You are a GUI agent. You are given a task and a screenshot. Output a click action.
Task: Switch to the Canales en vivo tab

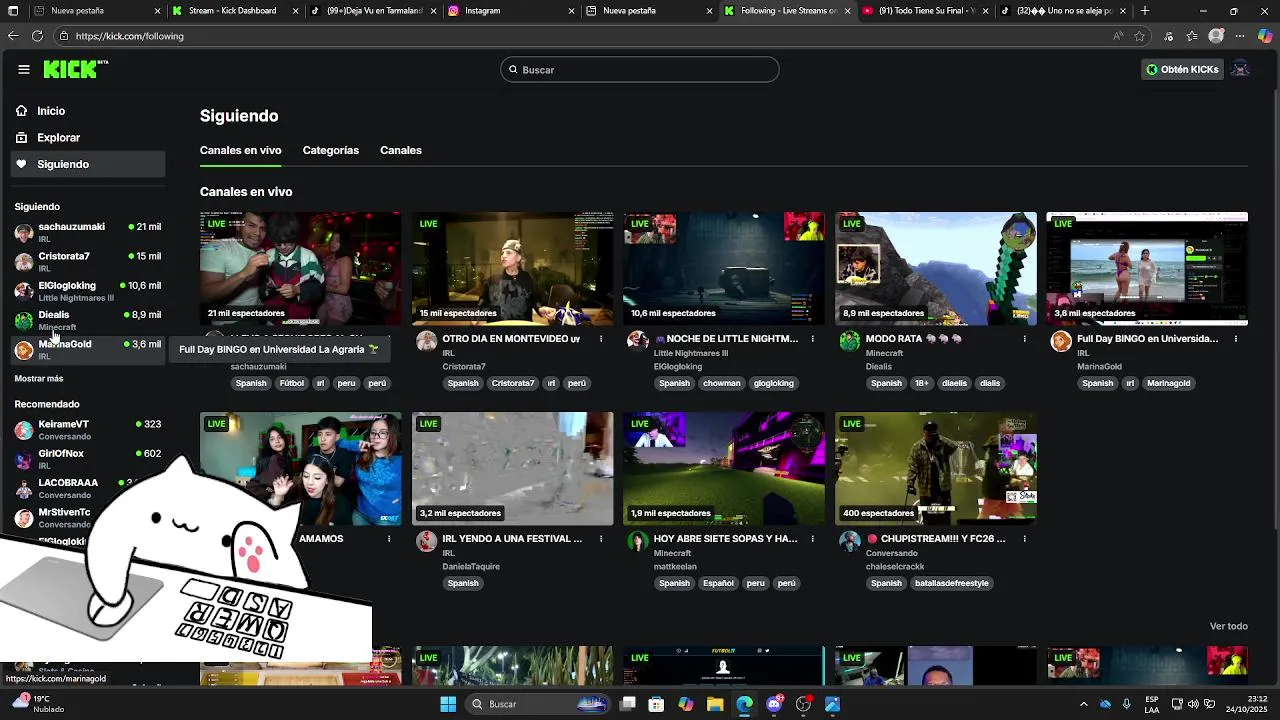(x=240, y=150)
